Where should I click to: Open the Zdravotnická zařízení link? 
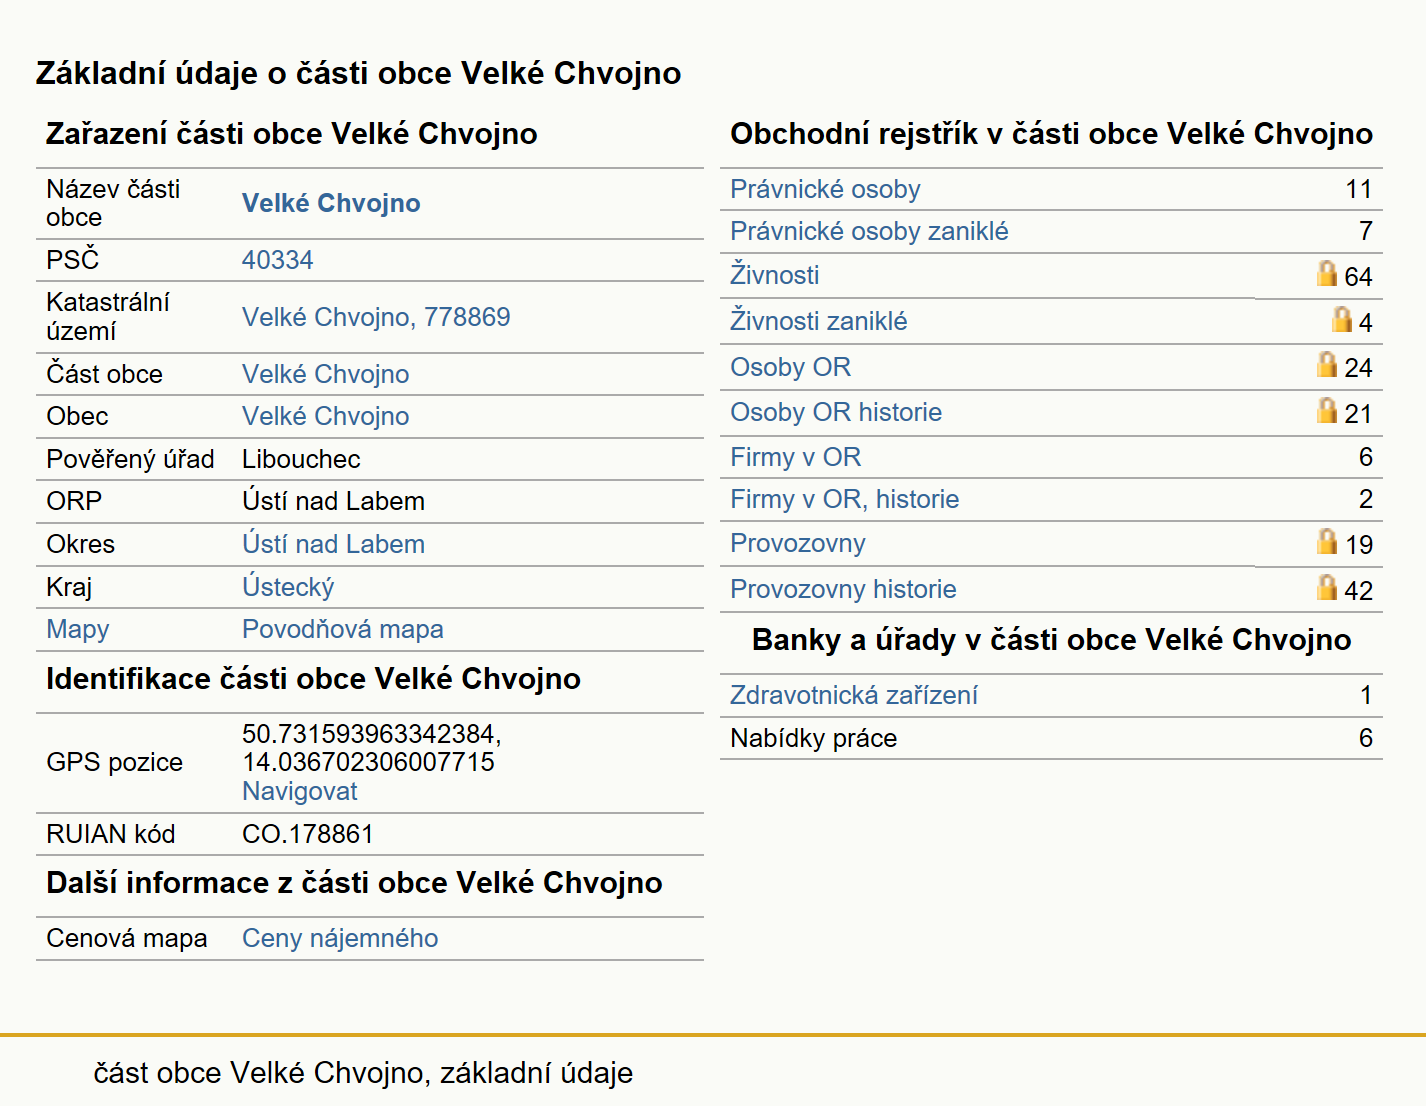(854, 695)
